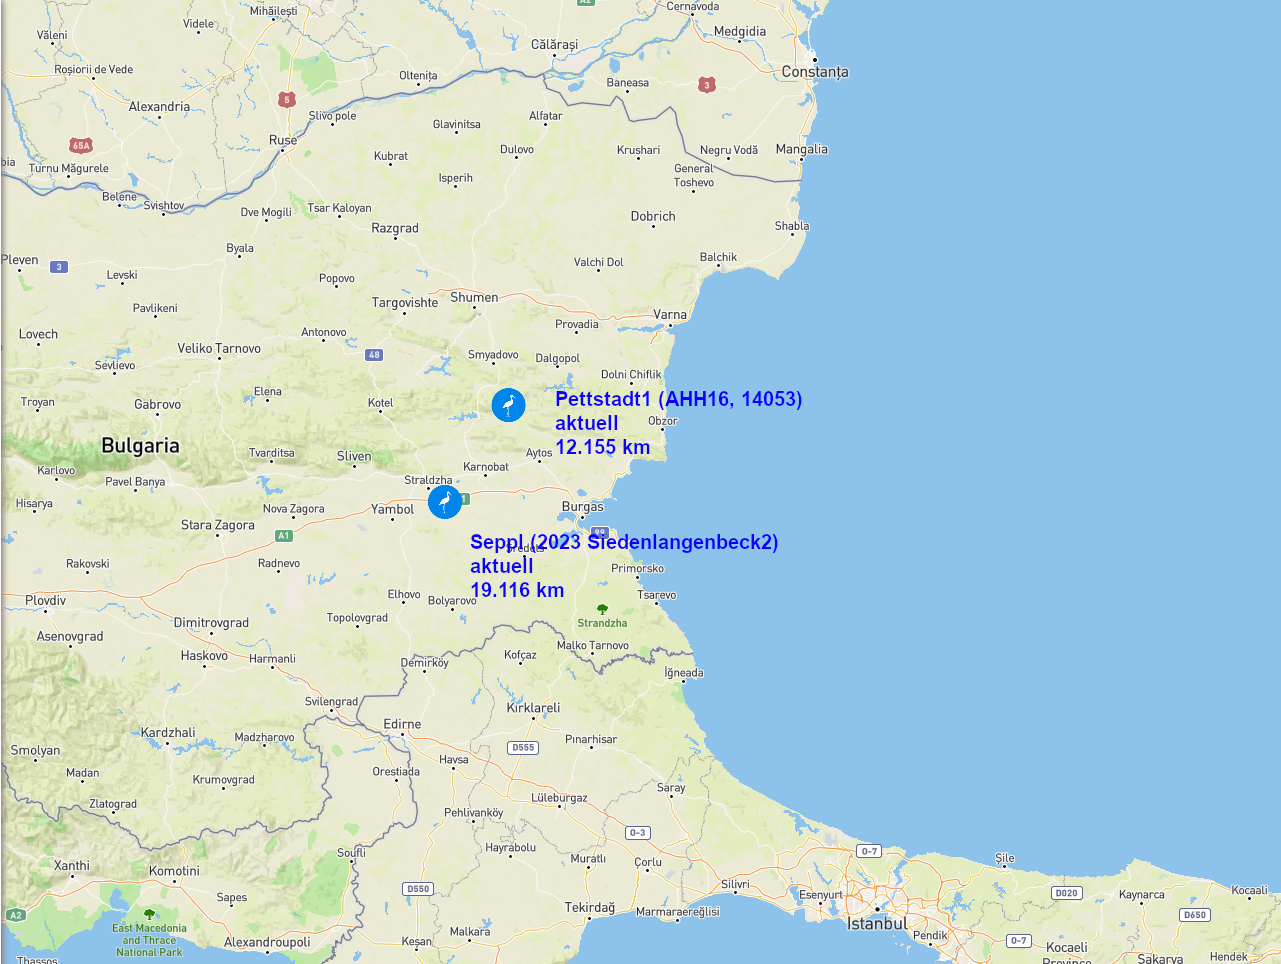Click the route 5 shield near Ruse

click(288, 99)
